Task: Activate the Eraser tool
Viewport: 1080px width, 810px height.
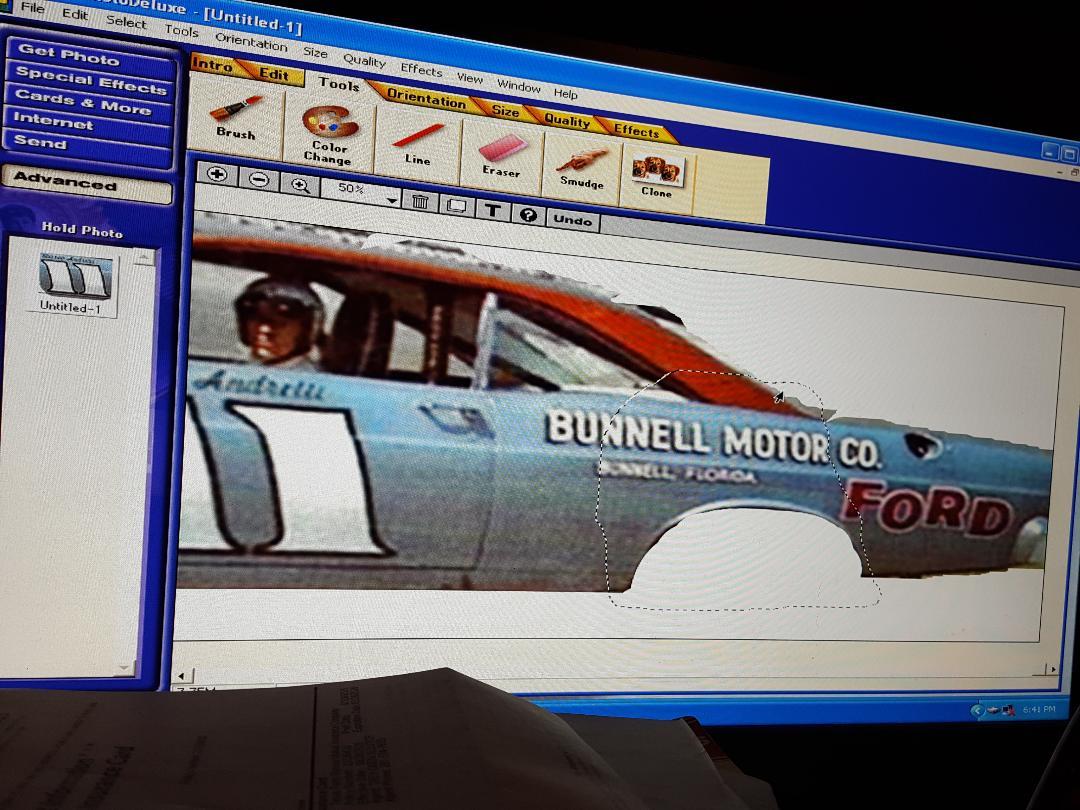Action: tap(501, 156)
